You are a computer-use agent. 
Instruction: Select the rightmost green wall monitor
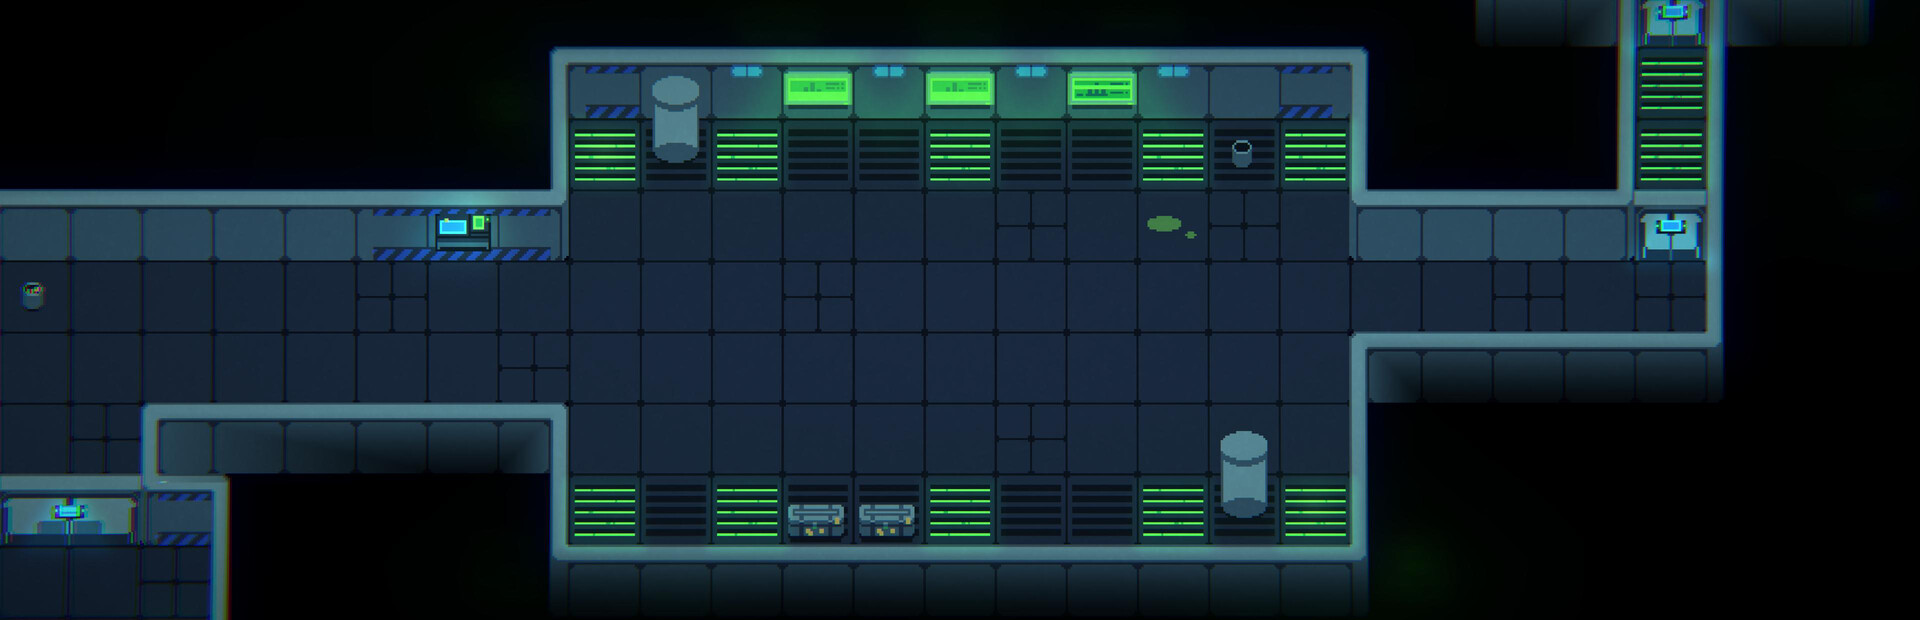point(1102,90)
